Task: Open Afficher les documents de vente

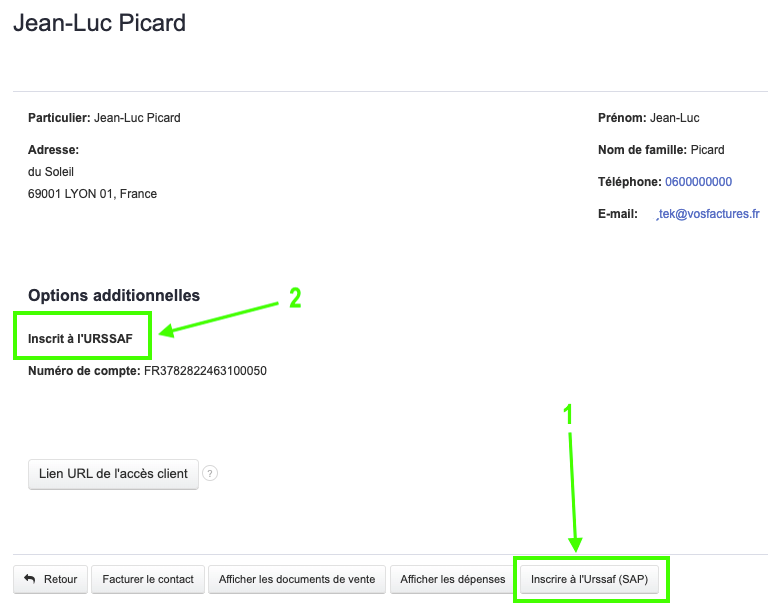Action: point(298,579)
